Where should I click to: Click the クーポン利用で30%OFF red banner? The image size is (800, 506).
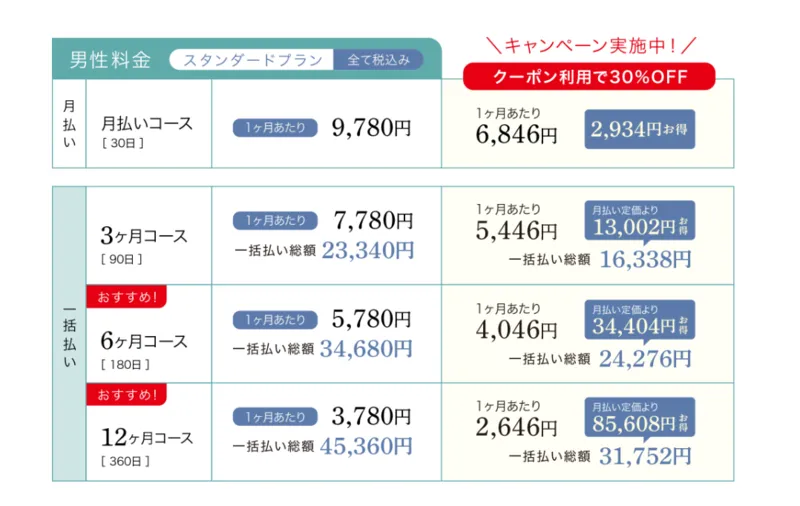click(589, 77)
